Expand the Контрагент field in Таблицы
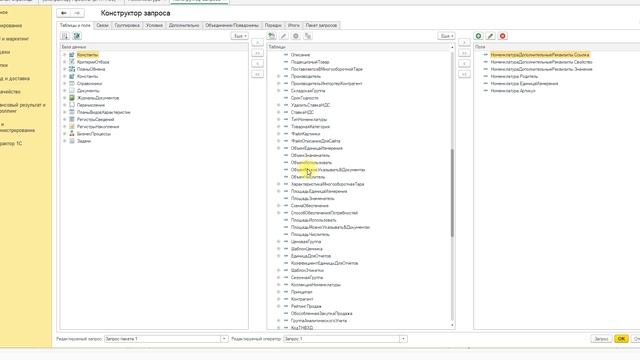Screen dimensions: 640x360 (x=279, y=299)
